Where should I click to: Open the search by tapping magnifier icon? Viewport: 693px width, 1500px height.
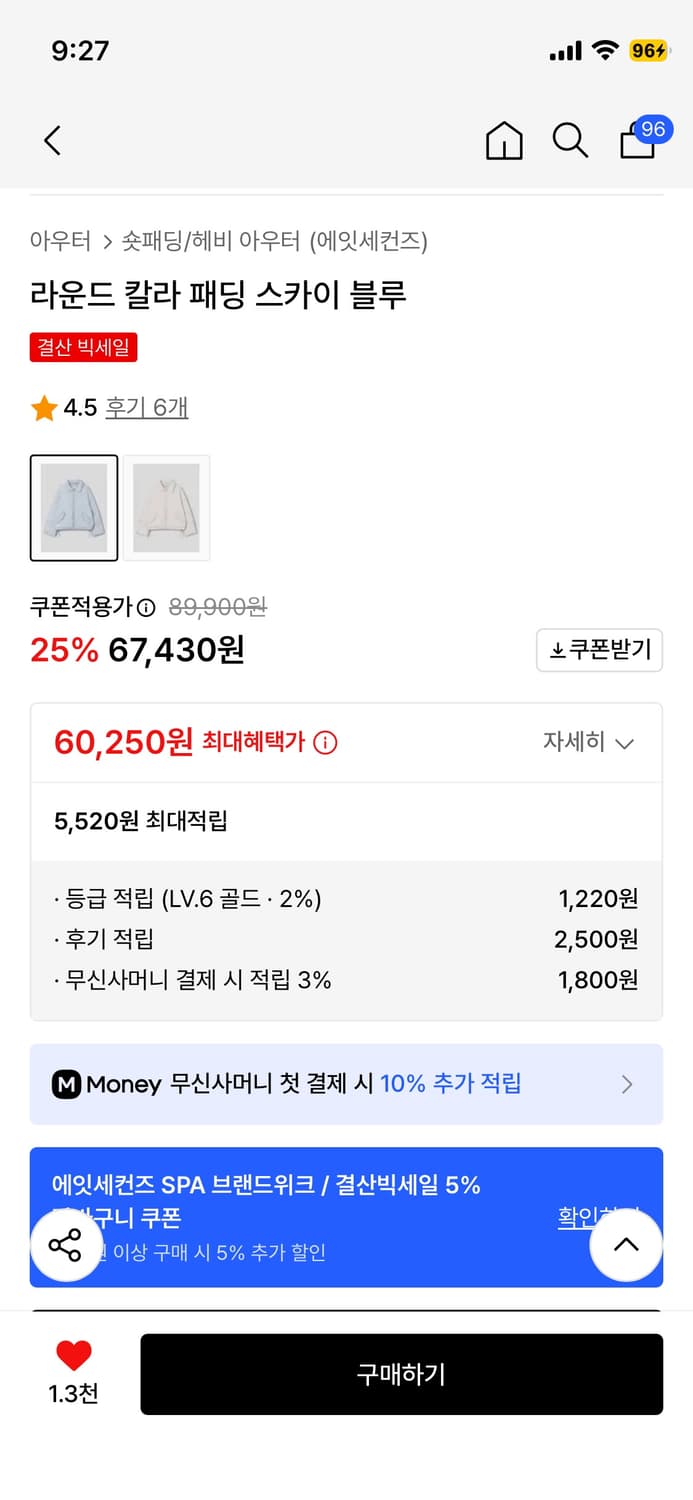point(570,141)
